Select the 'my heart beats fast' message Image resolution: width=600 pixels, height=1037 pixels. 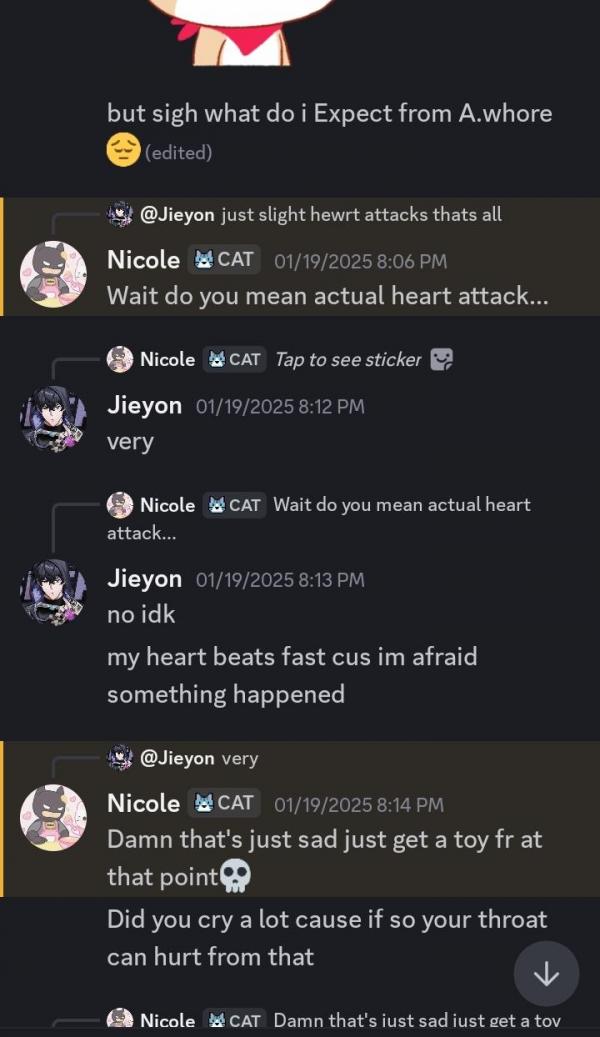(292, 675)
